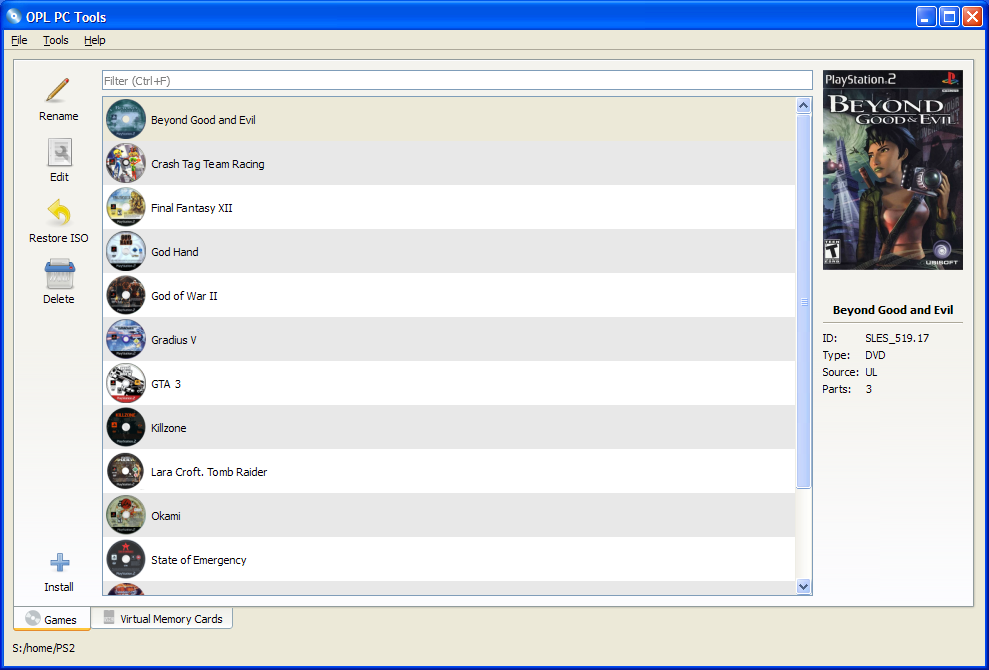This screenshot has width=989, height=670.
Task: Select the God Hand entry
Action: point(449,251)
